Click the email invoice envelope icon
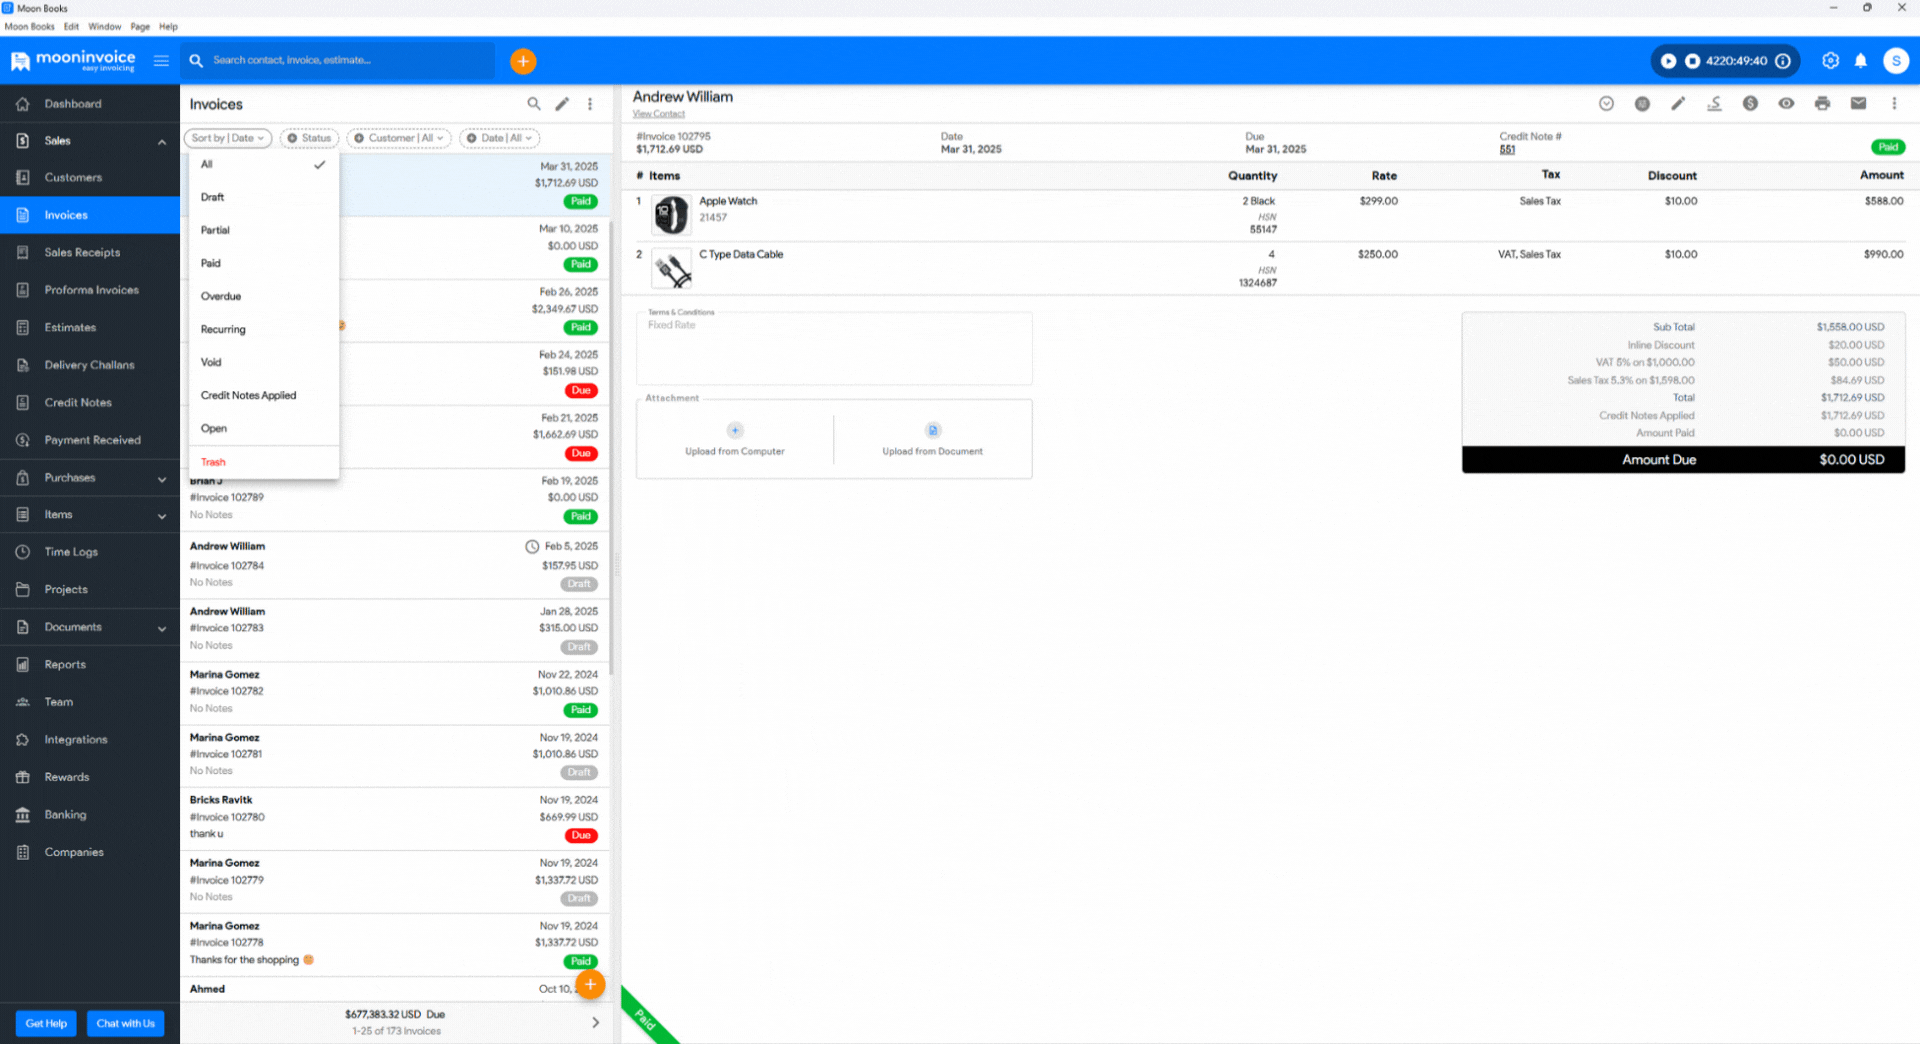 click(x=1858, y=104)
